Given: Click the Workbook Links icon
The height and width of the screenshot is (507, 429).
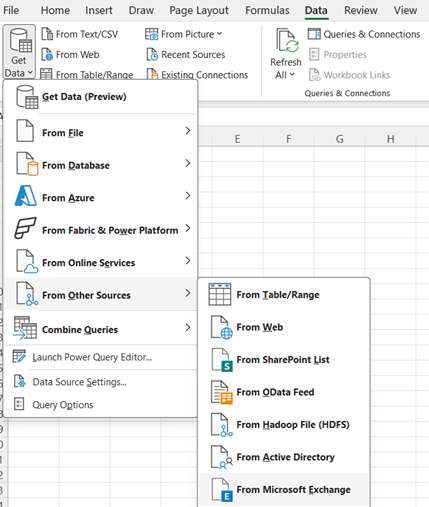Looking at the screenshot, I should [314, 75].
